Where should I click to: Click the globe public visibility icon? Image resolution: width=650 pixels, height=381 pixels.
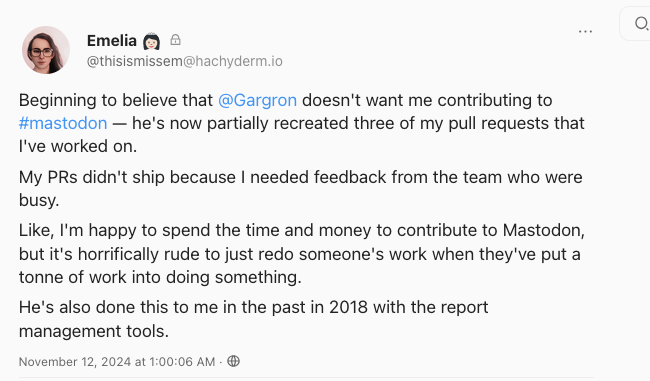tap(233, 361)
